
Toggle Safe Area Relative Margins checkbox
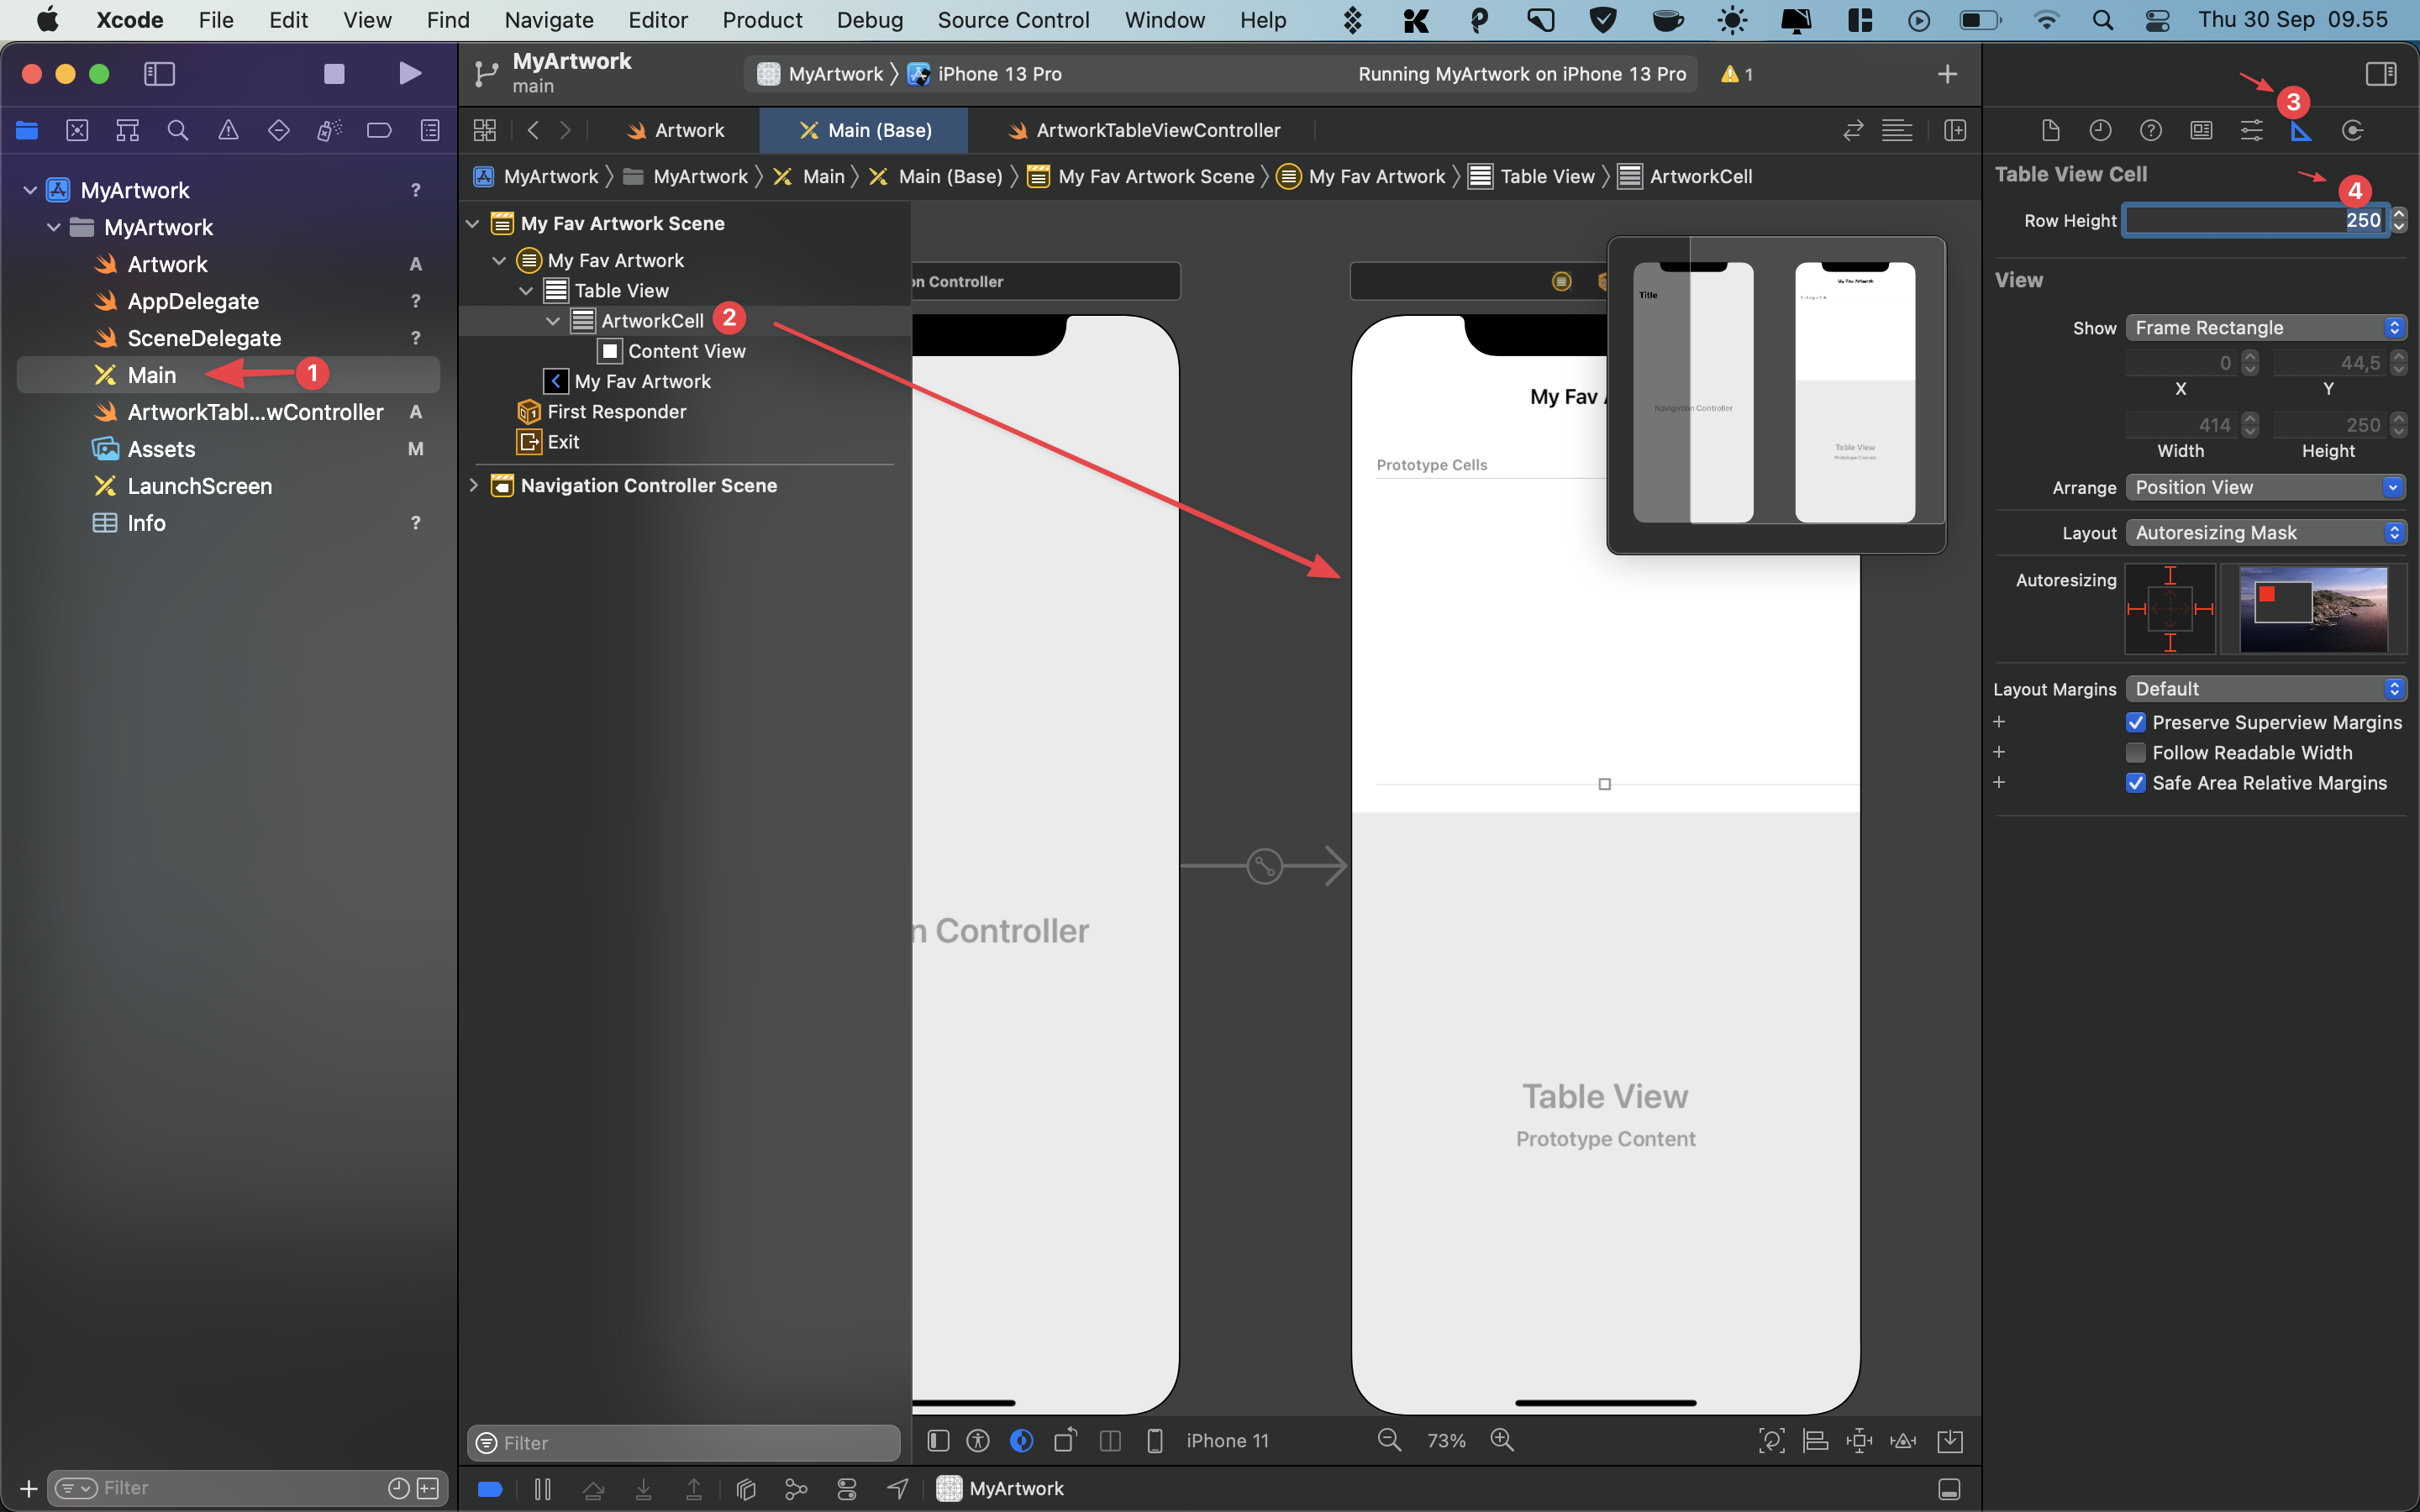(x=2135, y=783)
